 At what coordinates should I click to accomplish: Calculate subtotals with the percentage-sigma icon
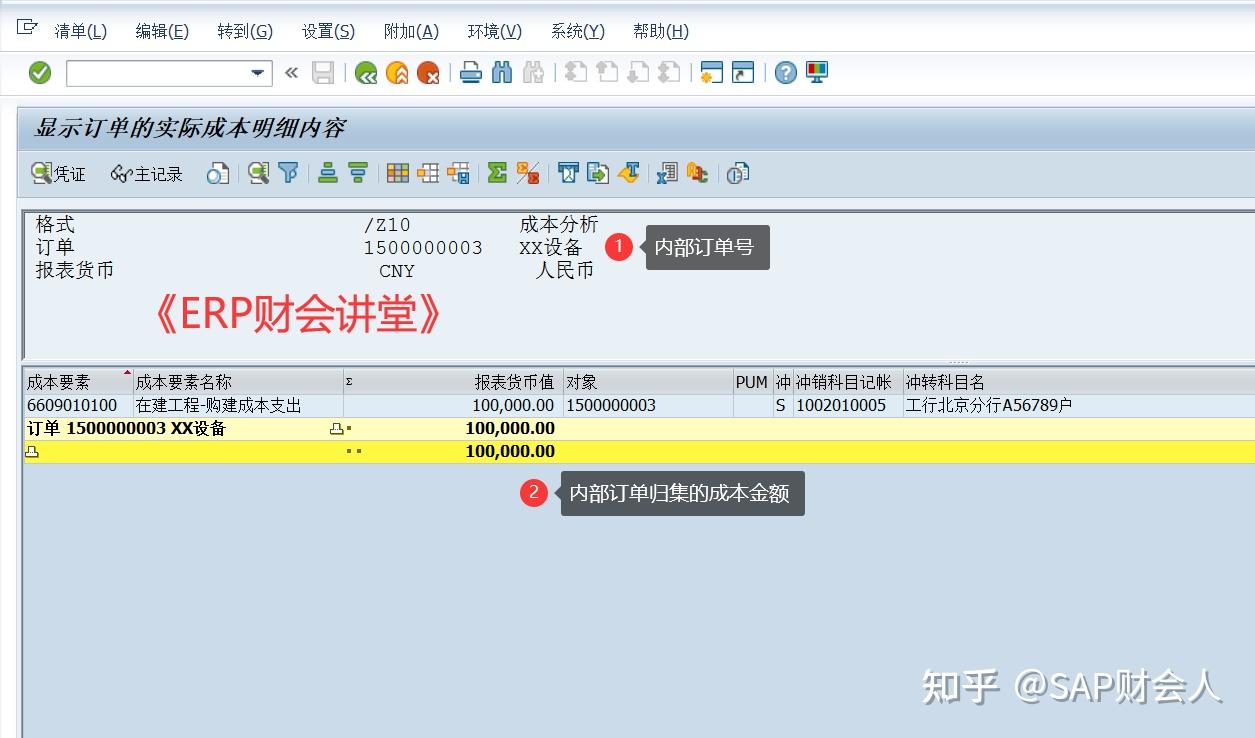528,172
